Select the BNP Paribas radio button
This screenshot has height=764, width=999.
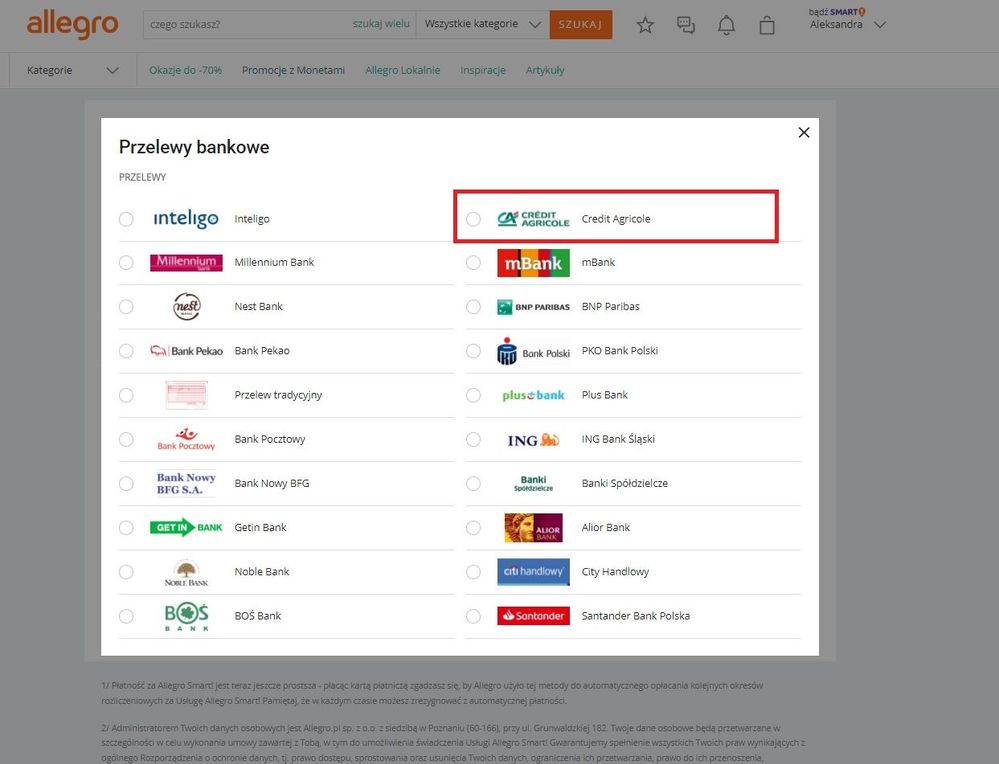473,306
